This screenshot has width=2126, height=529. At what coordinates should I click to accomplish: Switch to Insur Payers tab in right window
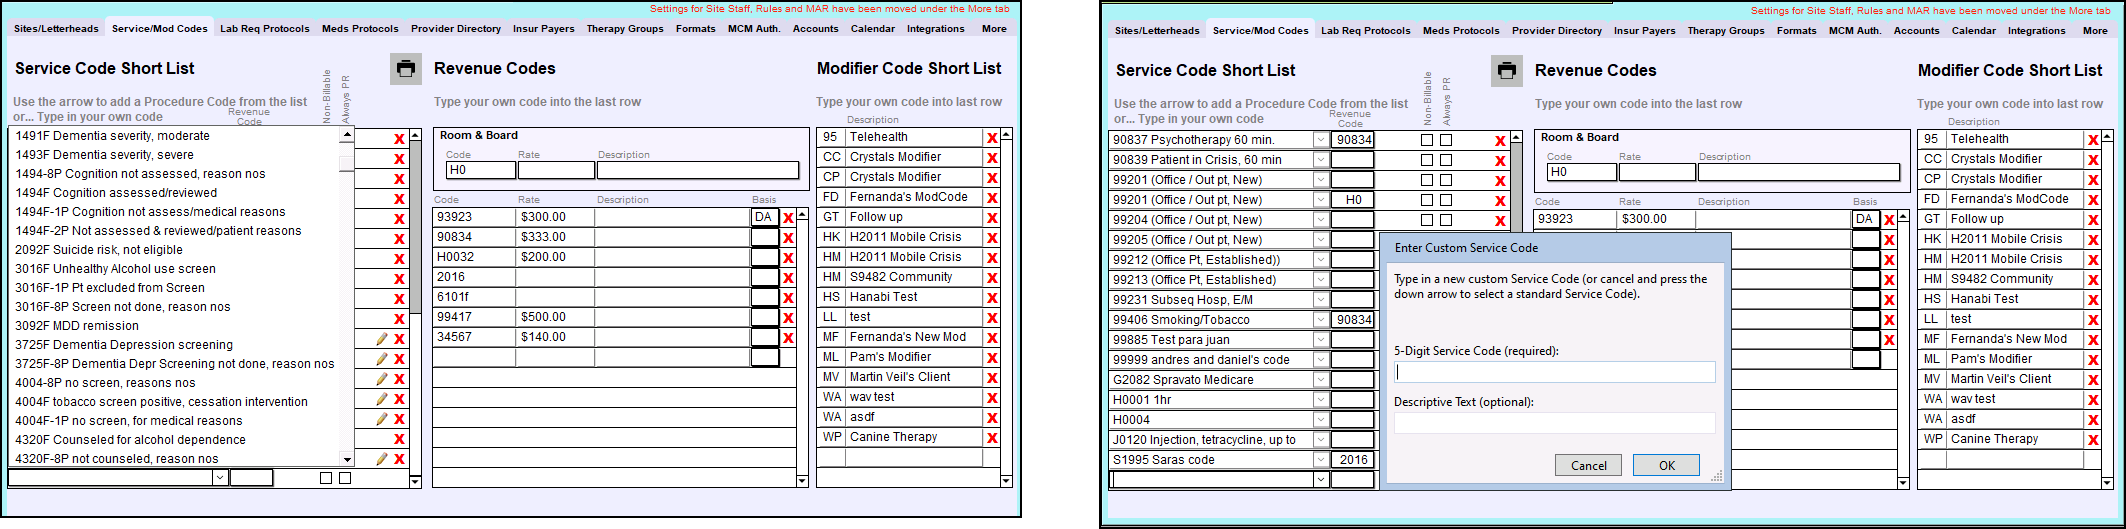(1644, 31)
